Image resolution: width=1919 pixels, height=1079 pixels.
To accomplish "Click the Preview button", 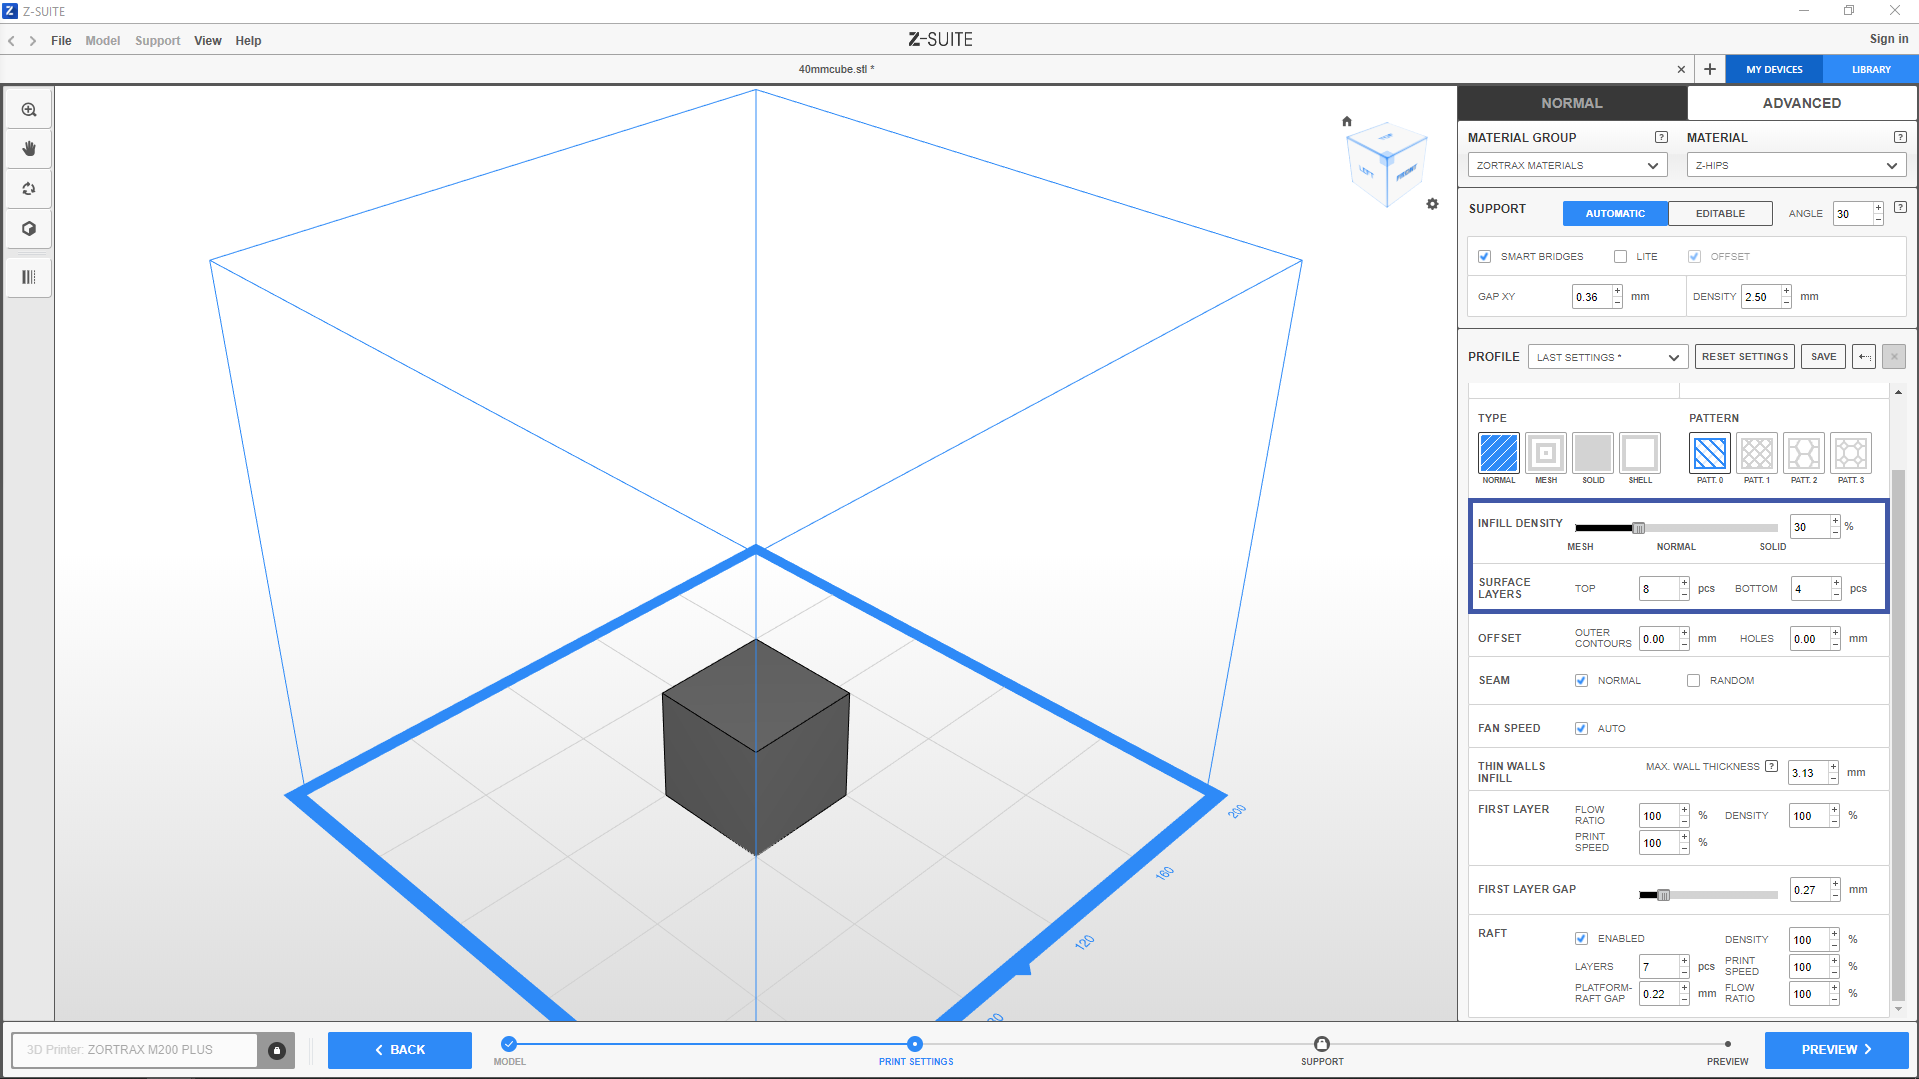I will pos(1835,1050).
